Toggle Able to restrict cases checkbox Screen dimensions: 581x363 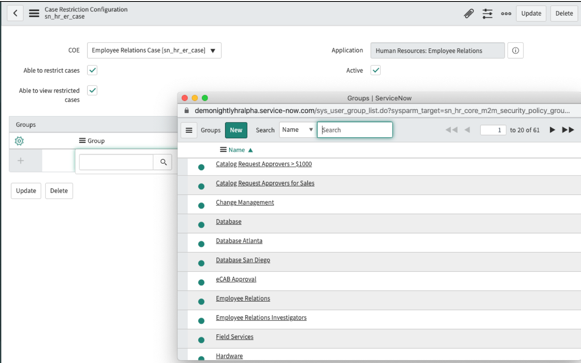92,70
